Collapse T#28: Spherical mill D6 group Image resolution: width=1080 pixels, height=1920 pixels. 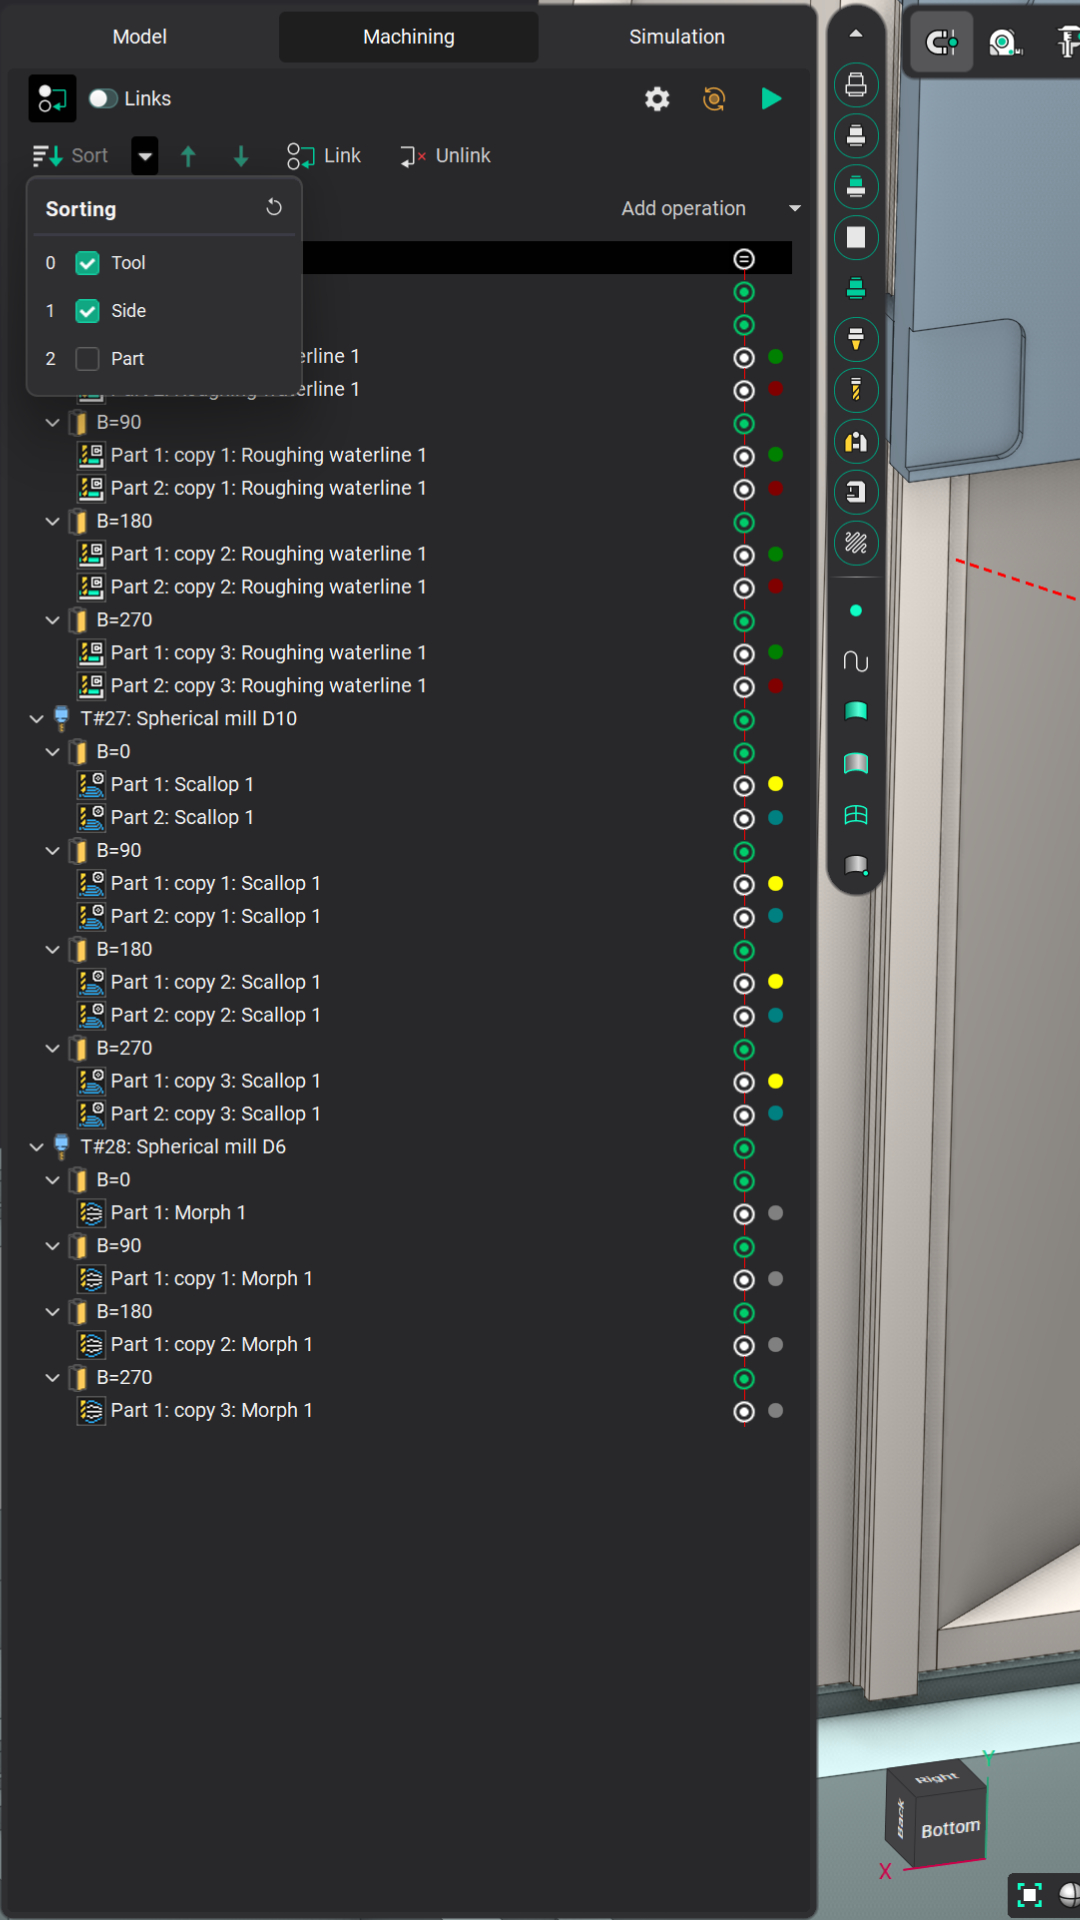pyautogui.click(x=37, y=1147)
